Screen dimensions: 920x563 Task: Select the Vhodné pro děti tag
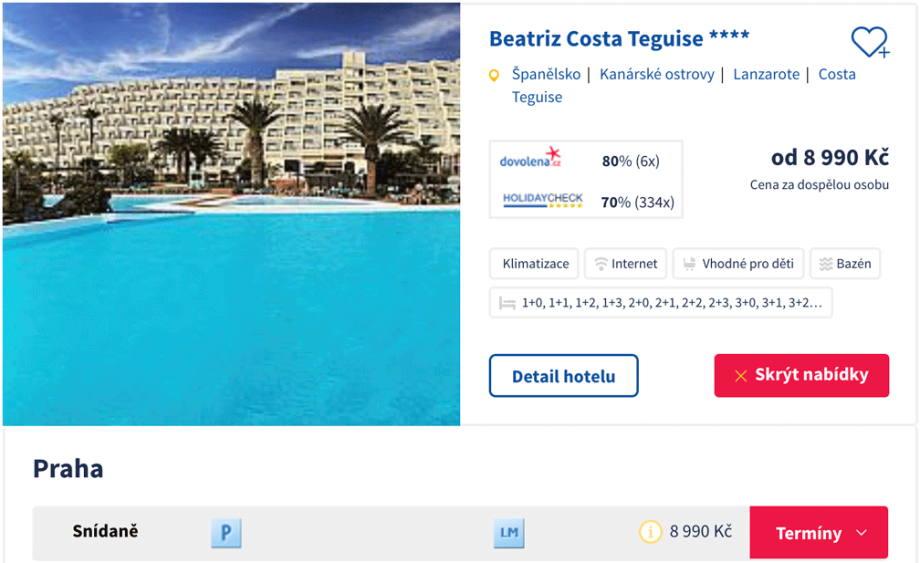coord(738,264)
